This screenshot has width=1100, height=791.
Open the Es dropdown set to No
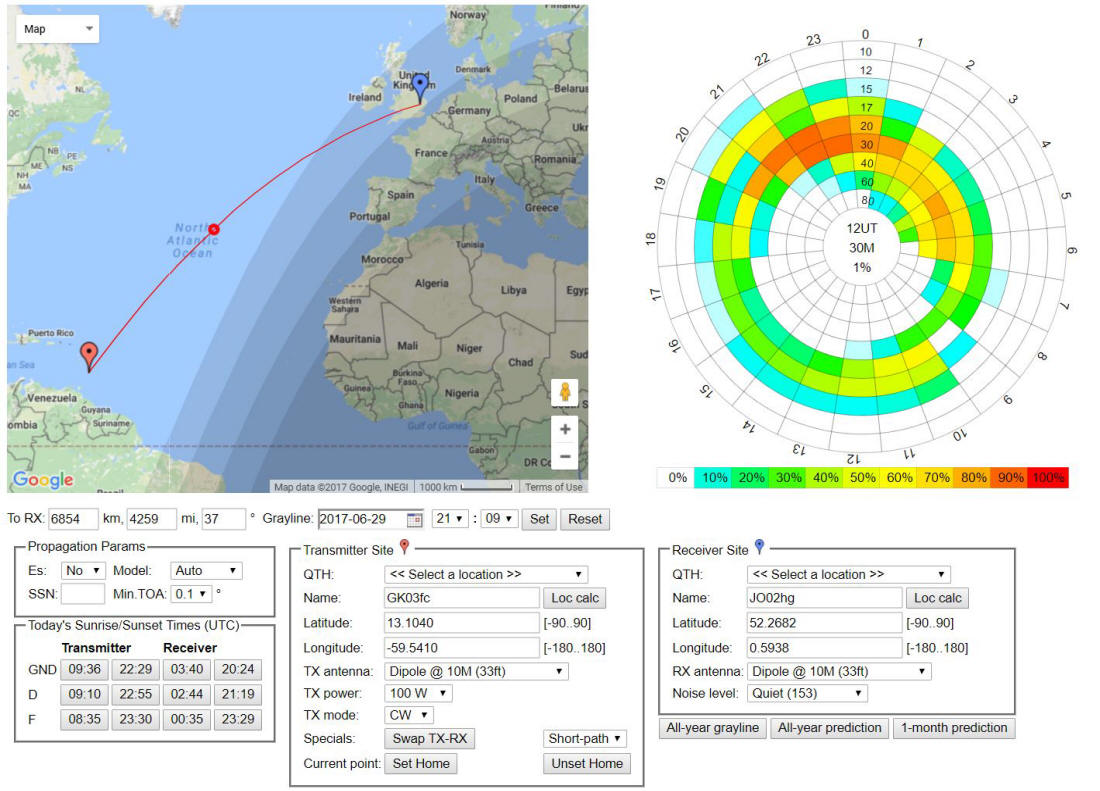pos(83,571)
